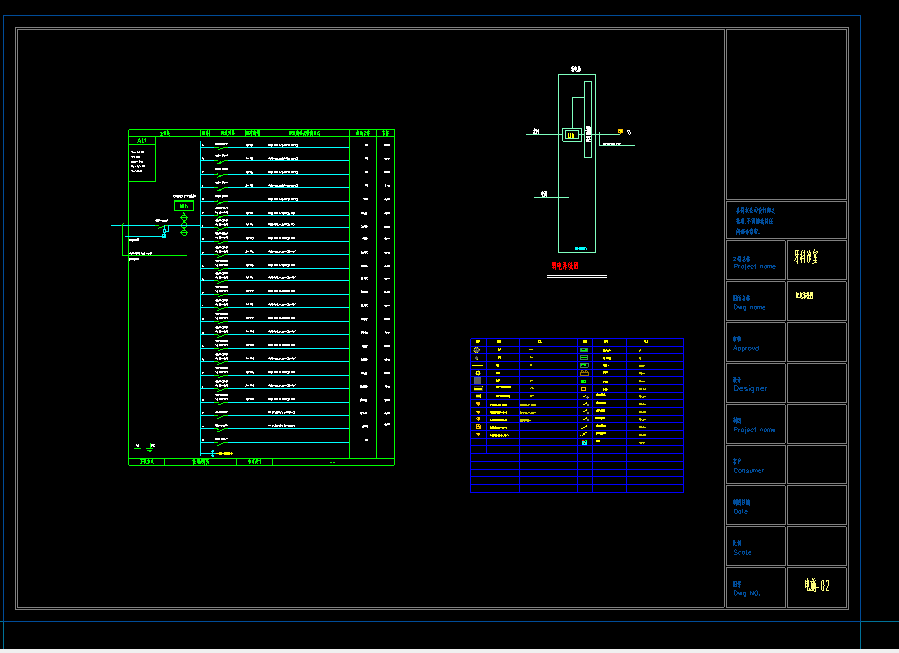Click the green Wh meter box symbol
The image size is (899, 653).
tap(183, 206)
